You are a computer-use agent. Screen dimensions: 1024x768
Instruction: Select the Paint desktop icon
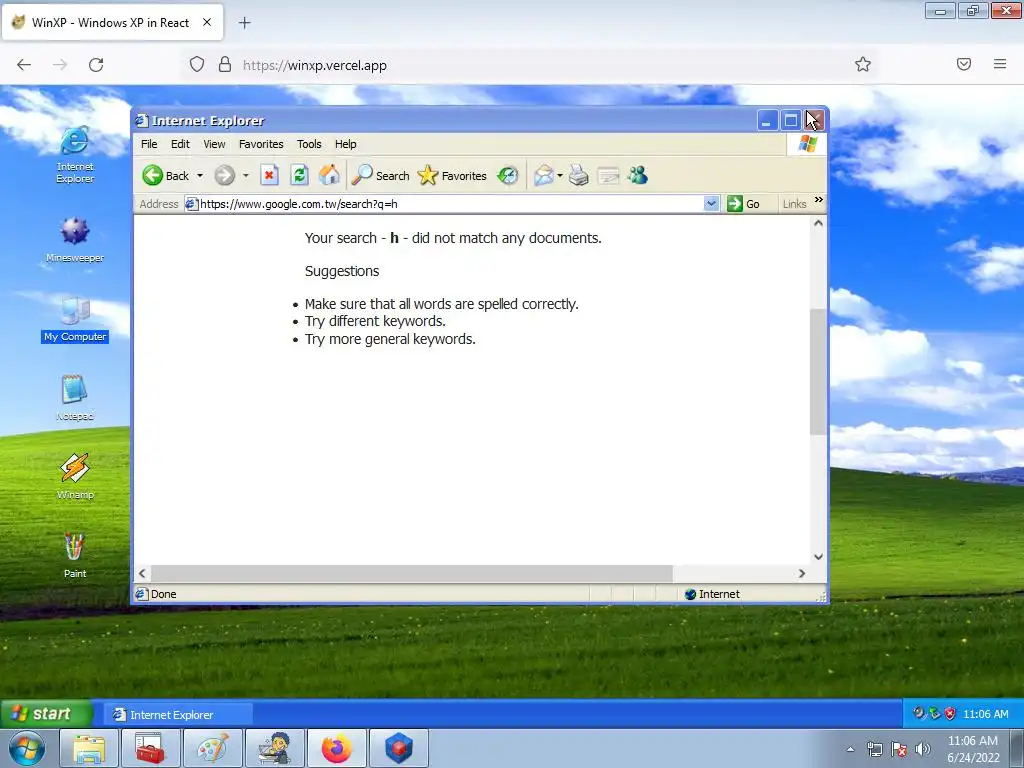click(x=75, y=555)
